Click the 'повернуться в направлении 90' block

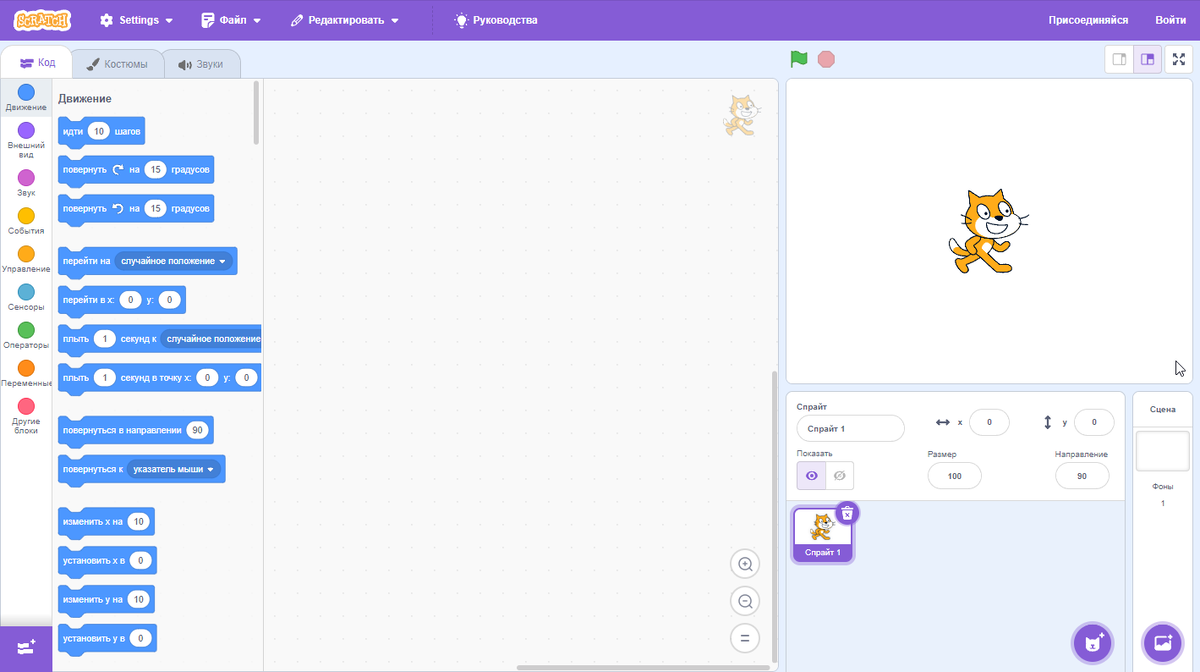point(135,430)
